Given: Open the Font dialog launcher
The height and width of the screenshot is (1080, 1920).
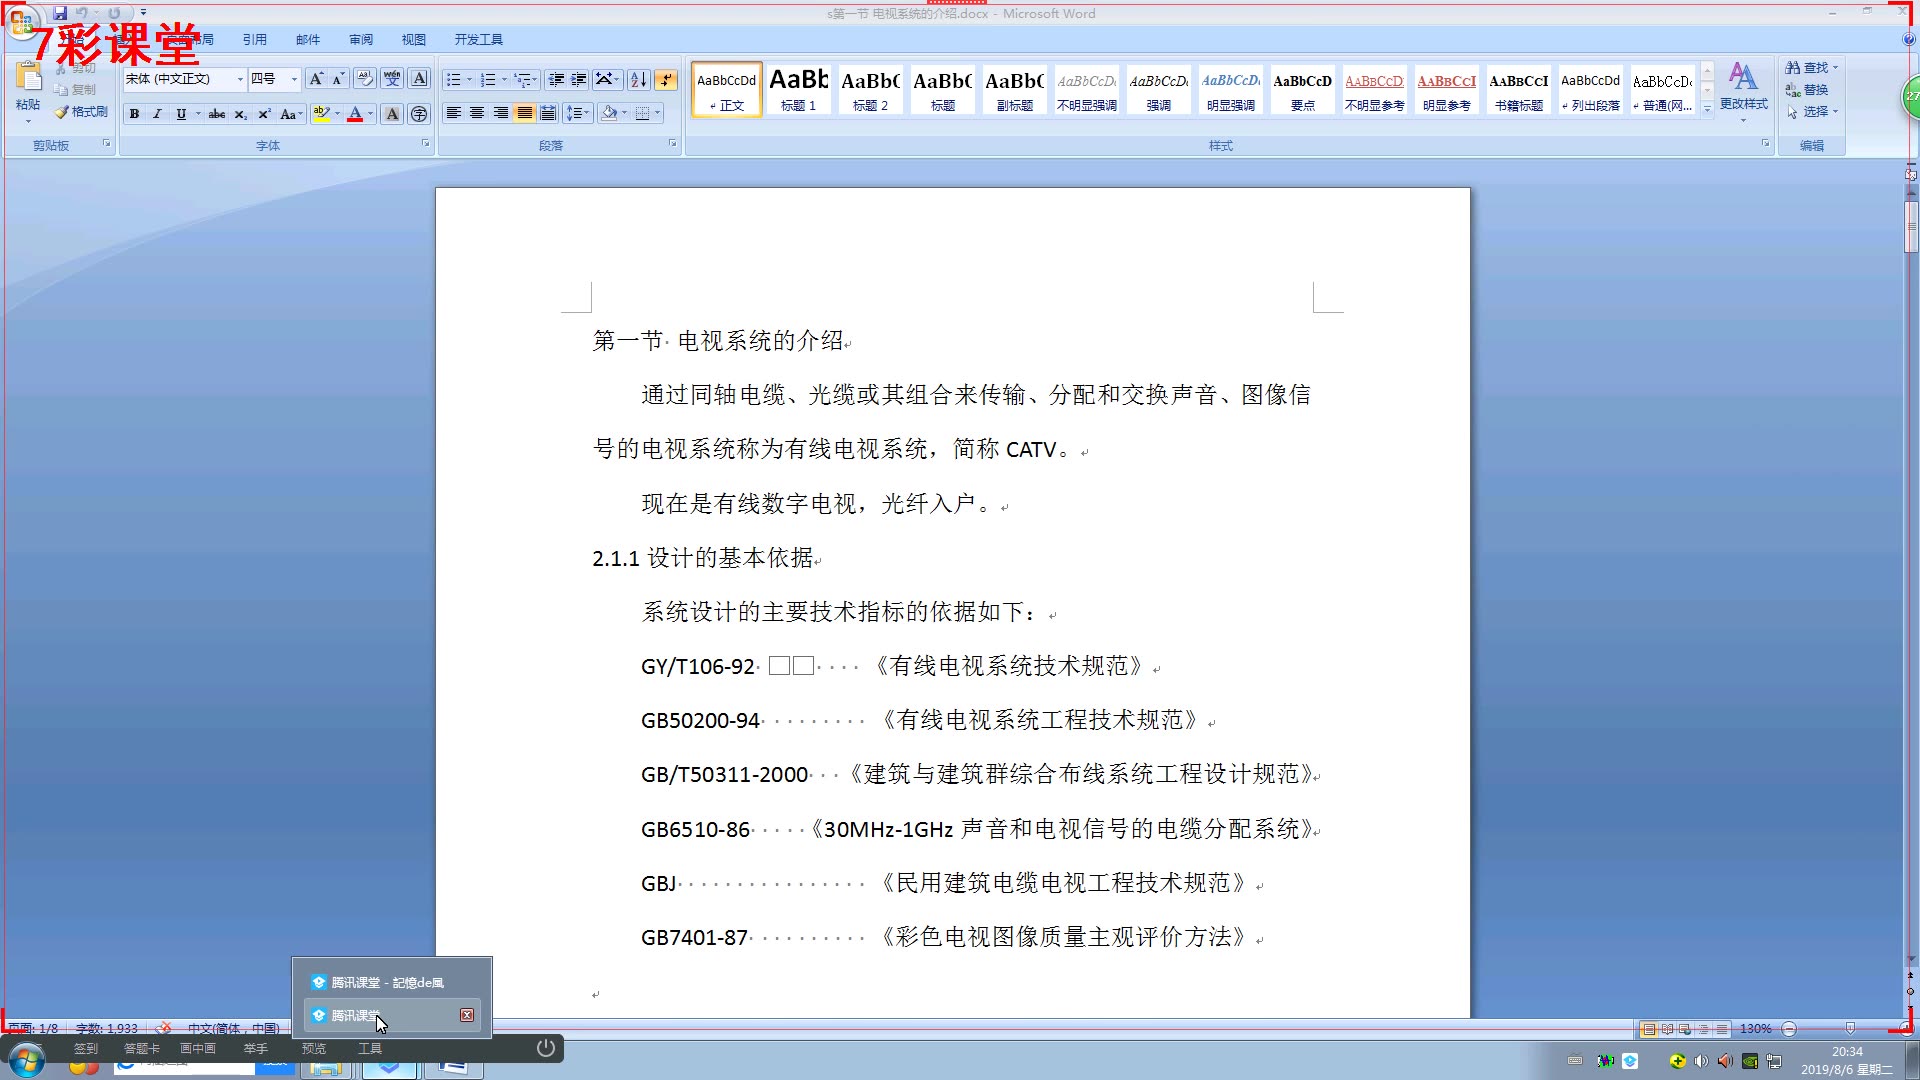Looking at the screenshot, I should pos(426,144).
